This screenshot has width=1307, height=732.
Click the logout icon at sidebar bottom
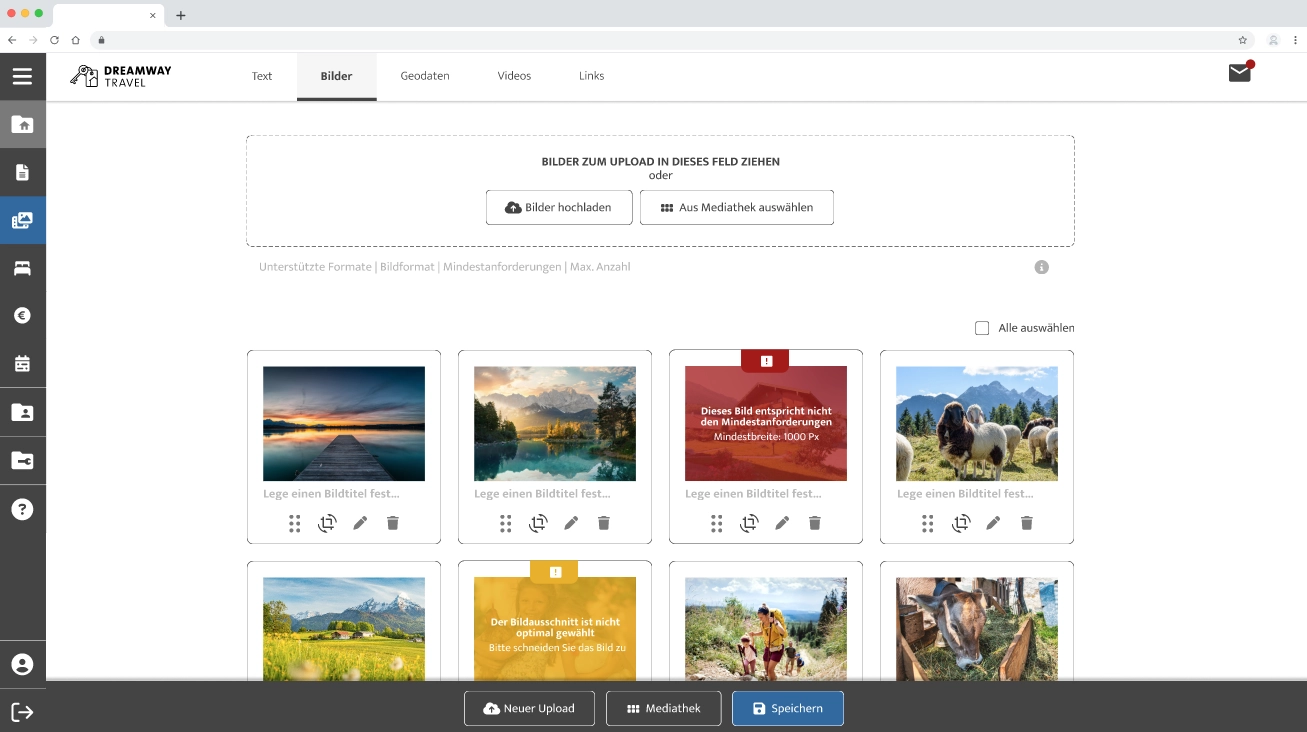(x=22, y=712)
